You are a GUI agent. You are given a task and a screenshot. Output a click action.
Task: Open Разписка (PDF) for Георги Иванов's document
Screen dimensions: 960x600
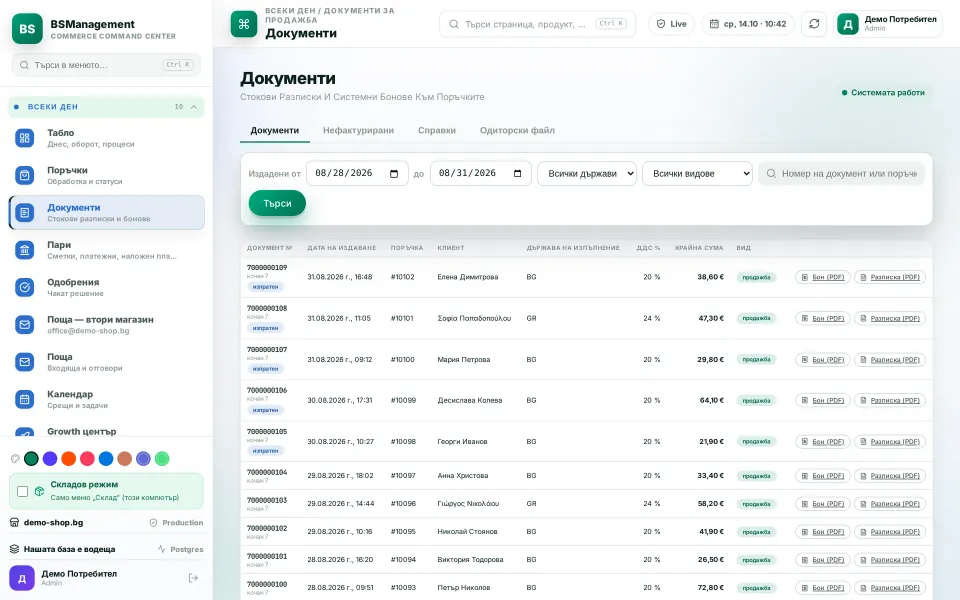pyautogui.click(x=890, y=441)
